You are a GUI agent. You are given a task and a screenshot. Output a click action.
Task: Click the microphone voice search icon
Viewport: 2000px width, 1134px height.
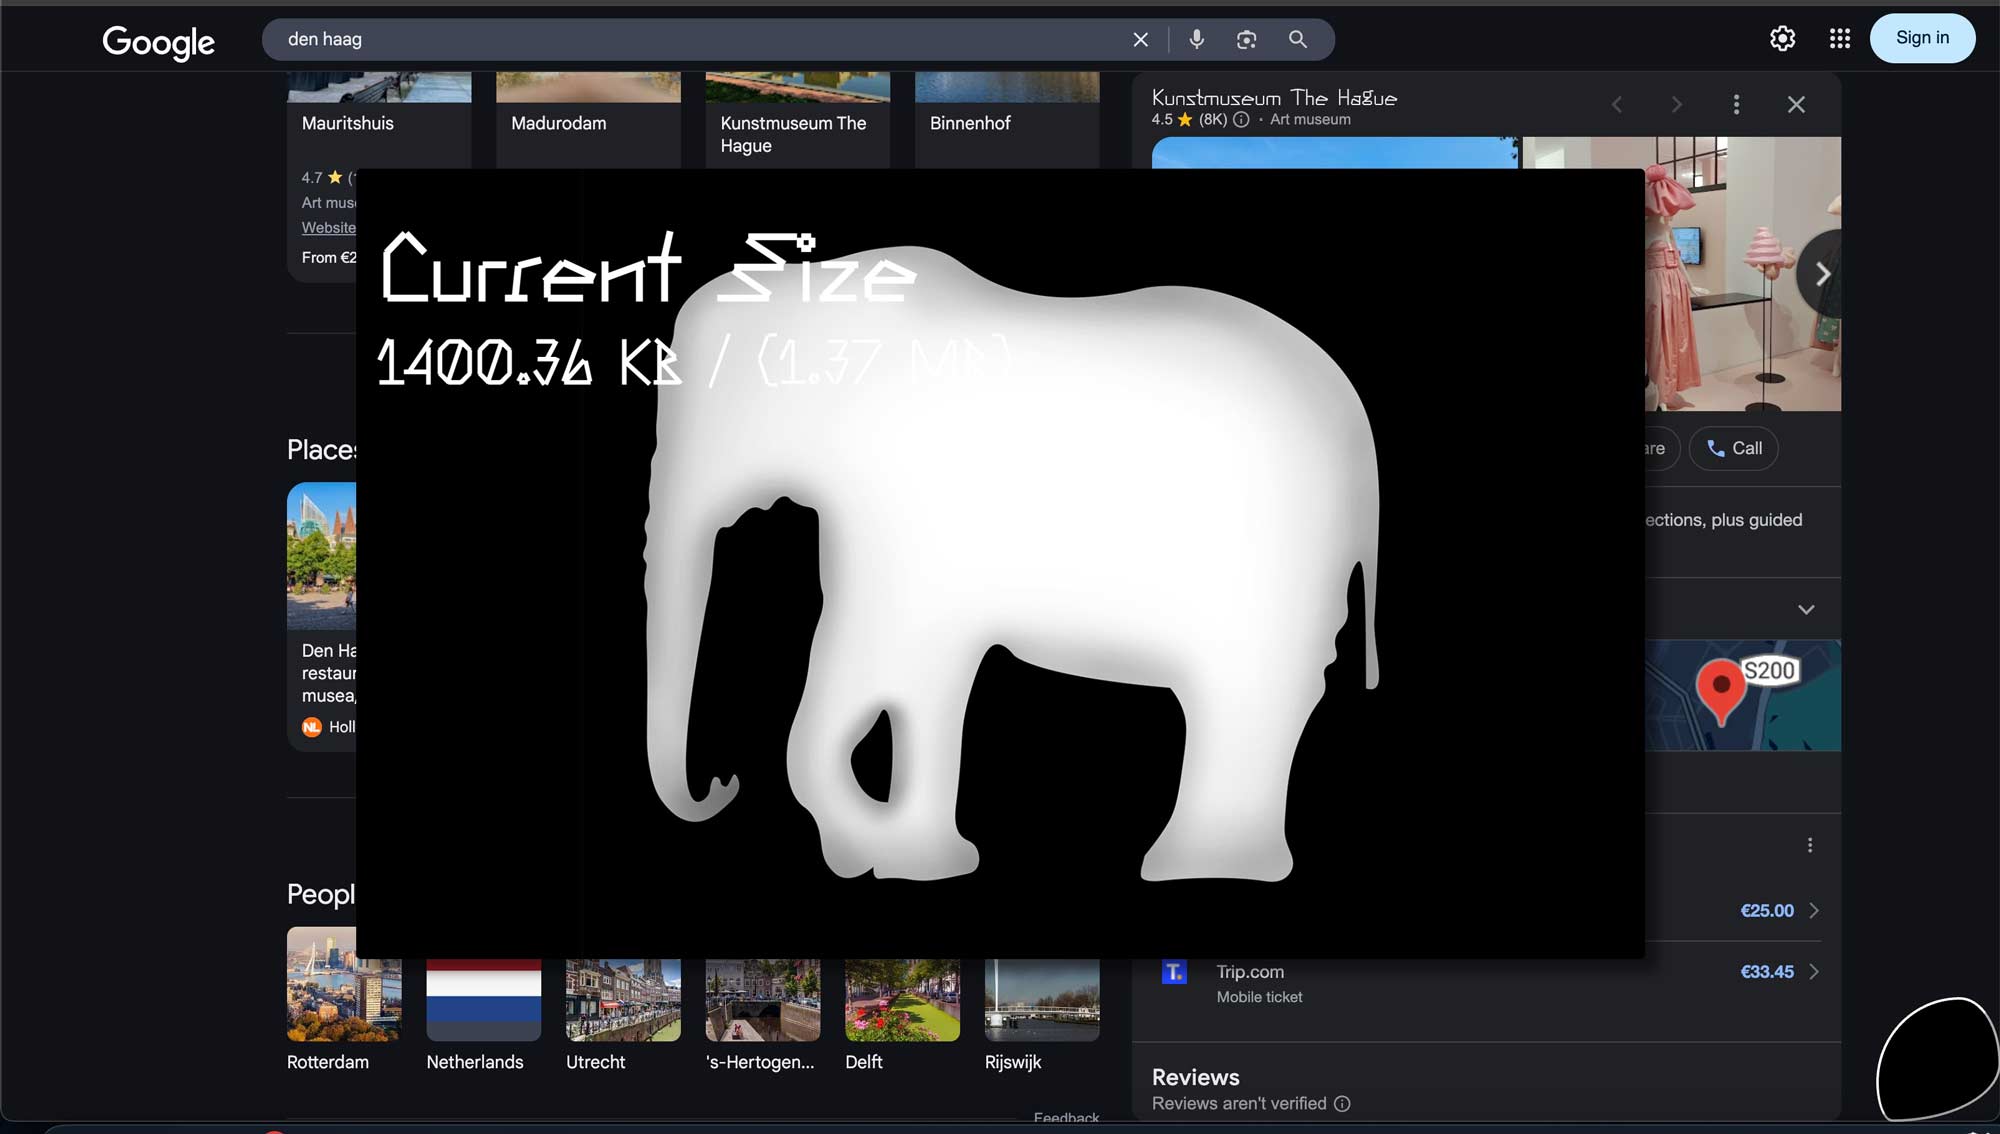(1196, 39)
